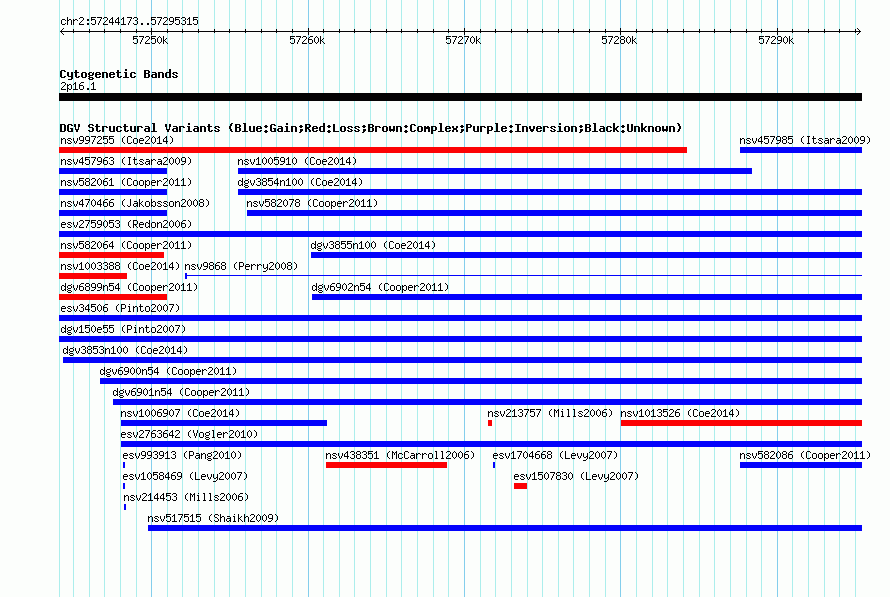Click the DGV Structural Variants track title
Screen dimensions: 890x597
tap(371, 128)
